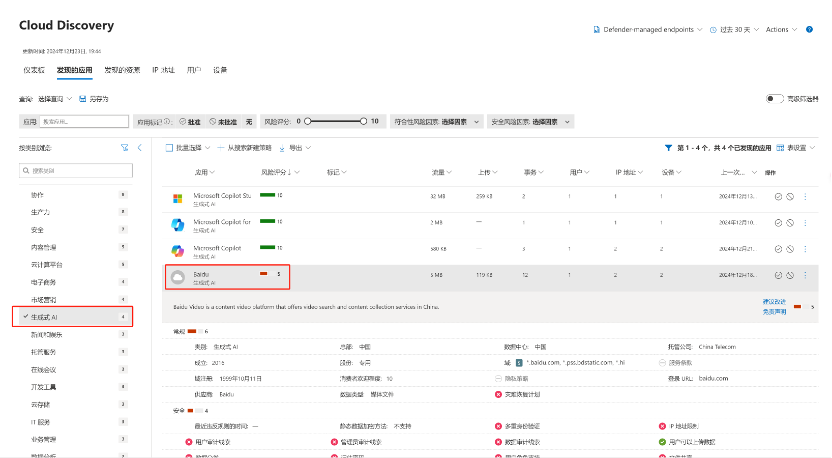The image size is (832, 458).
Task: Click the info icon next to 应用标记
Action: [x=168, y=122]
